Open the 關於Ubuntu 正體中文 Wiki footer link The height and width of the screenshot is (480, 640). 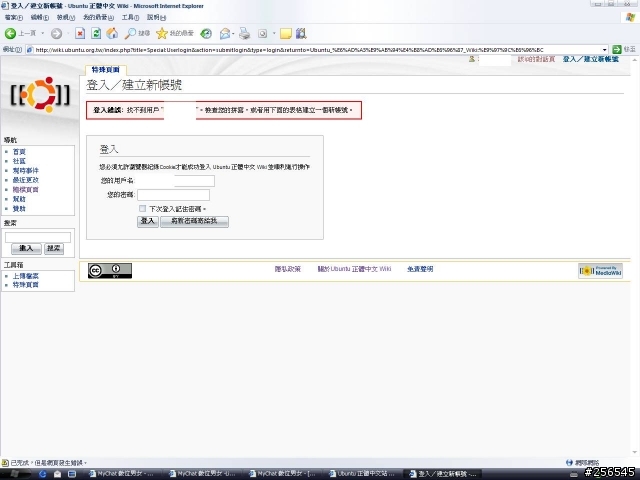pos(354,269)
